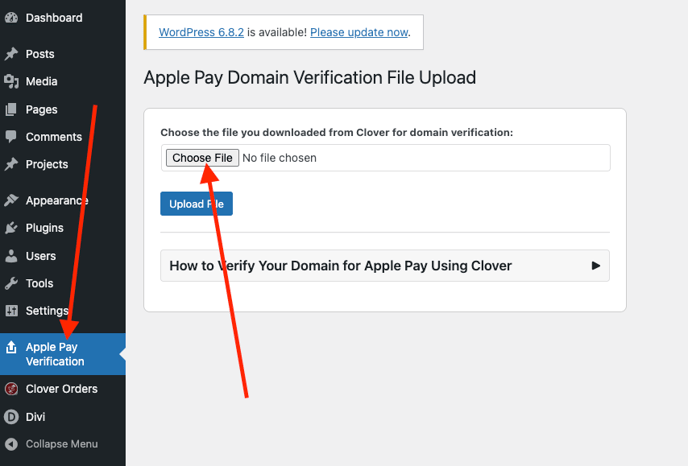The image size is (688, 466).
Task: Click the Apple Pay Domain Verification File Upload heading
Action: [310, 78]
